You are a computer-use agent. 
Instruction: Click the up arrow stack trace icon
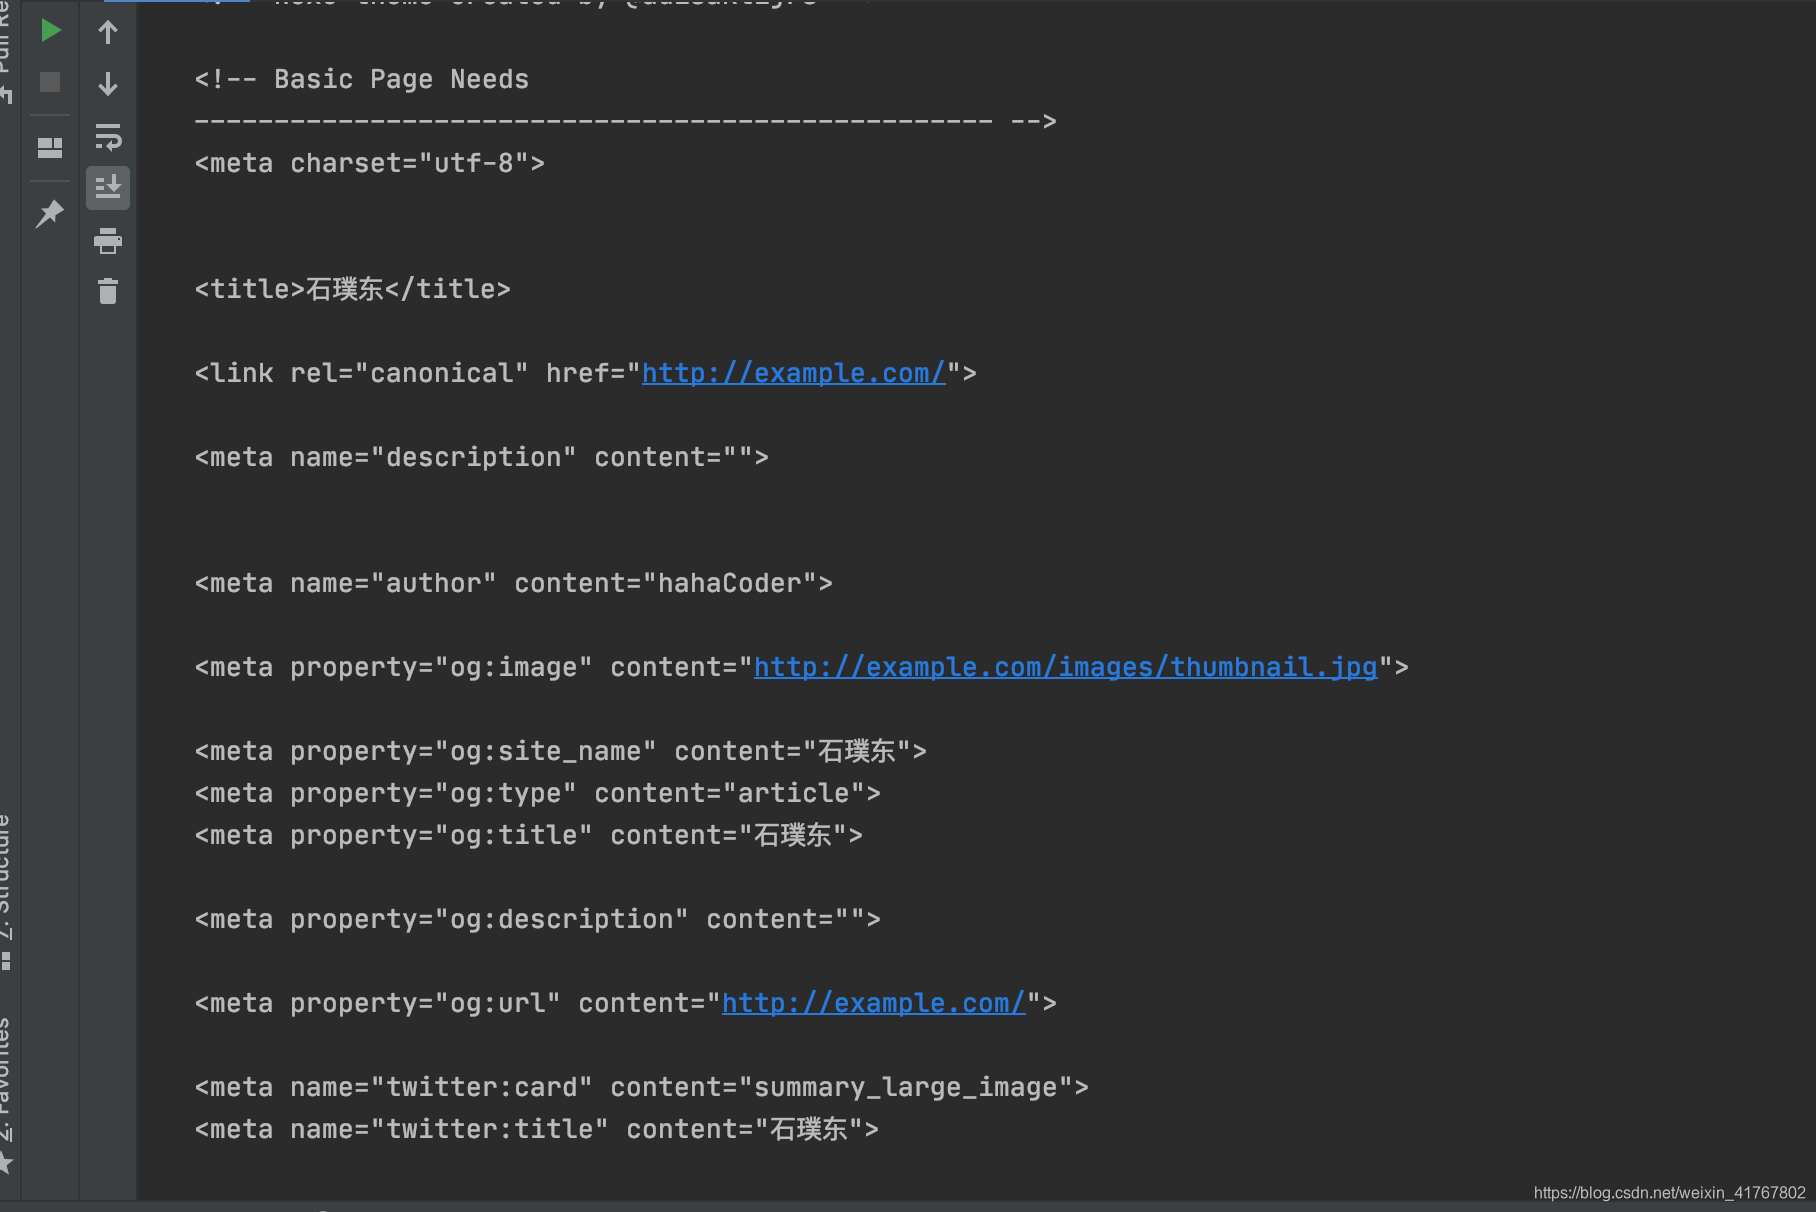(108, 32)
